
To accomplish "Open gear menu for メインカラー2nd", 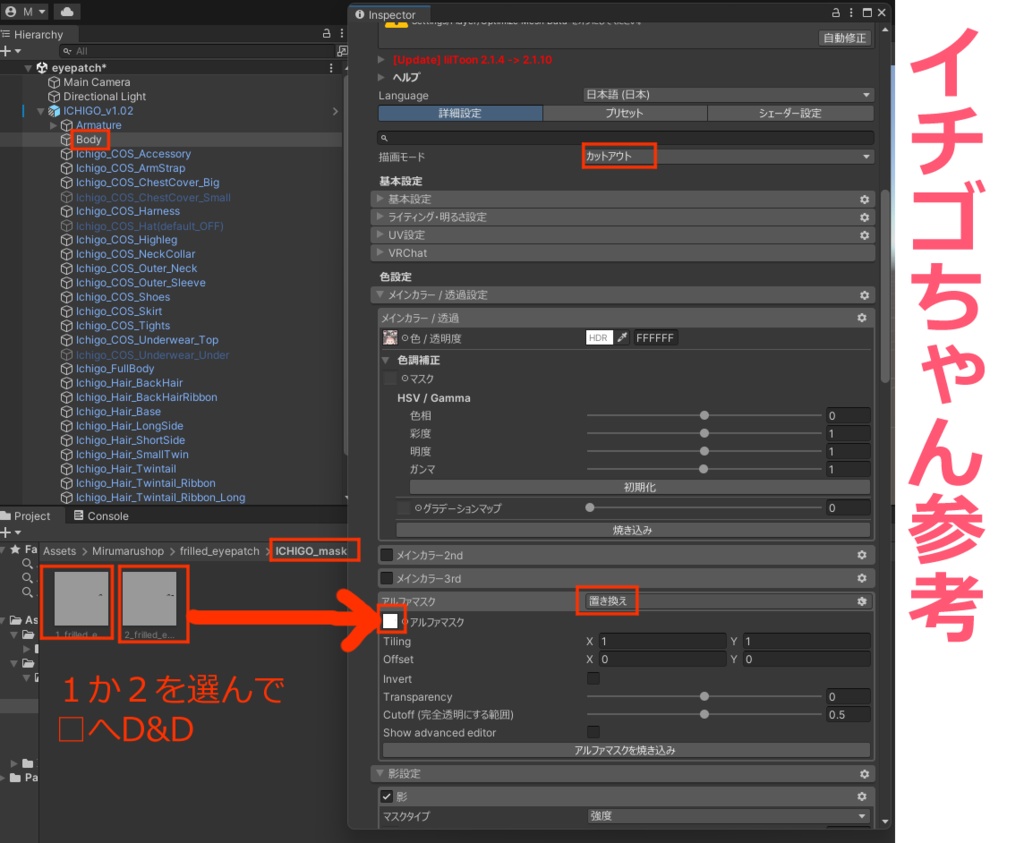I will tap(862, 554).
